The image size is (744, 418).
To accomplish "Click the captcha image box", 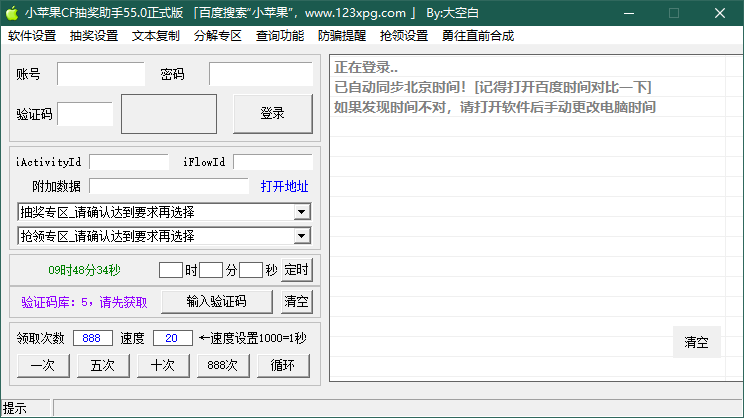I will click(x=168, y=114).
